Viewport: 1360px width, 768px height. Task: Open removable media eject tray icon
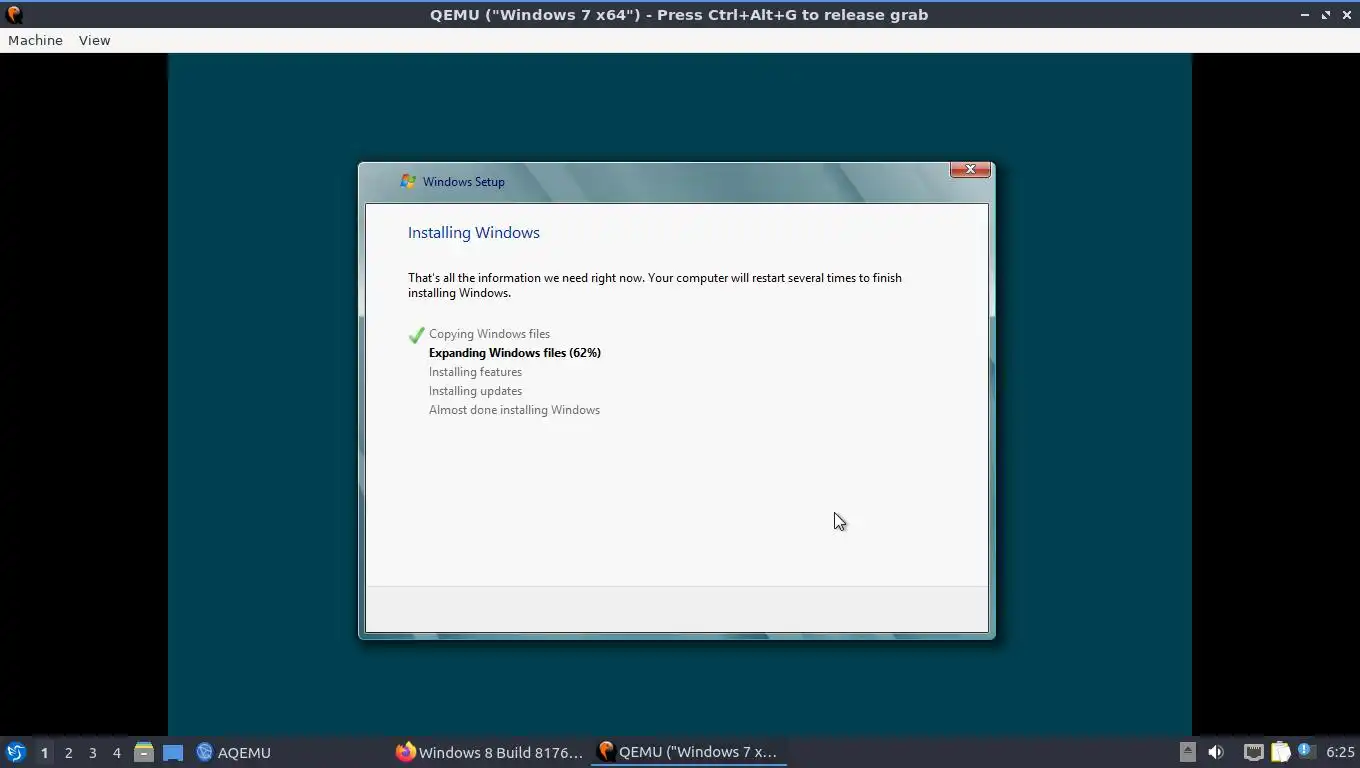coord(1188,752)
